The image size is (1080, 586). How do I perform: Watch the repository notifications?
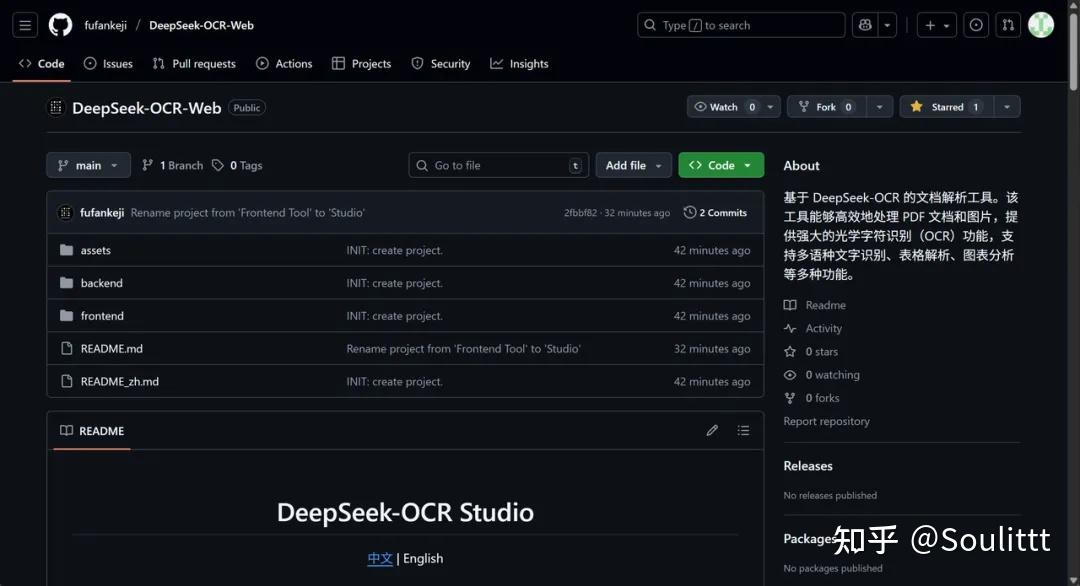(726, 106)
